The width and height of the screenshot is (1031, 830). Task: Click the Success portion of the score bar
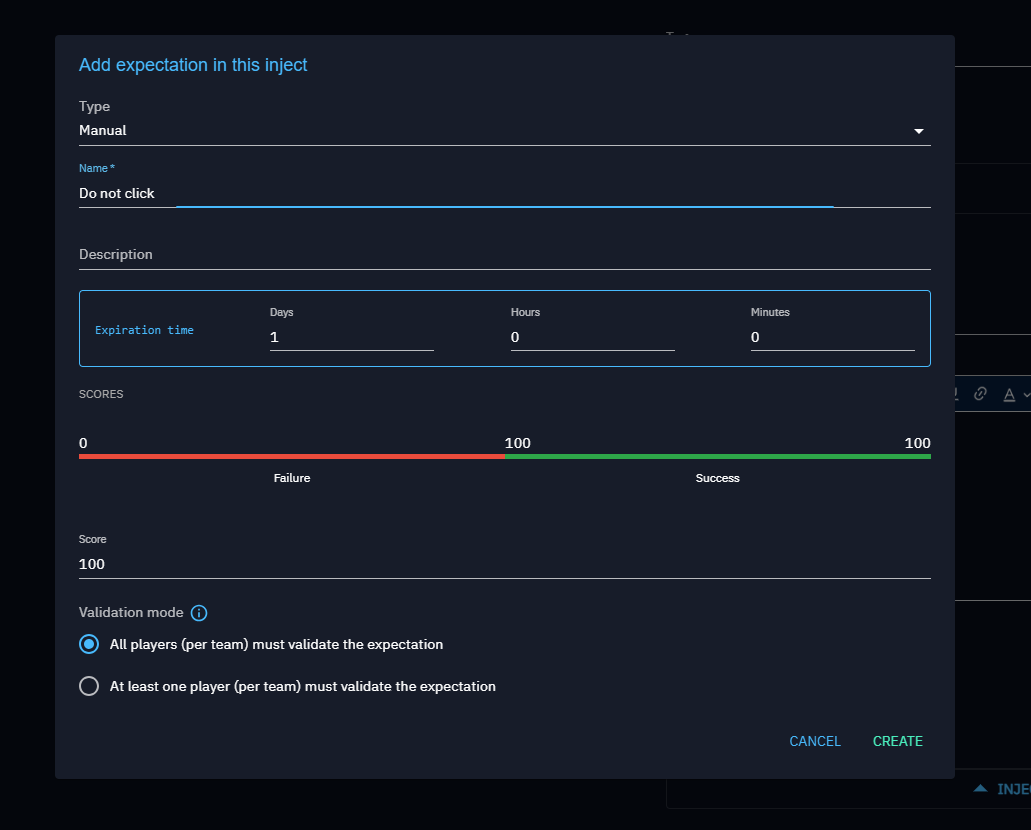pyautogui.click(x=717, y=456)
